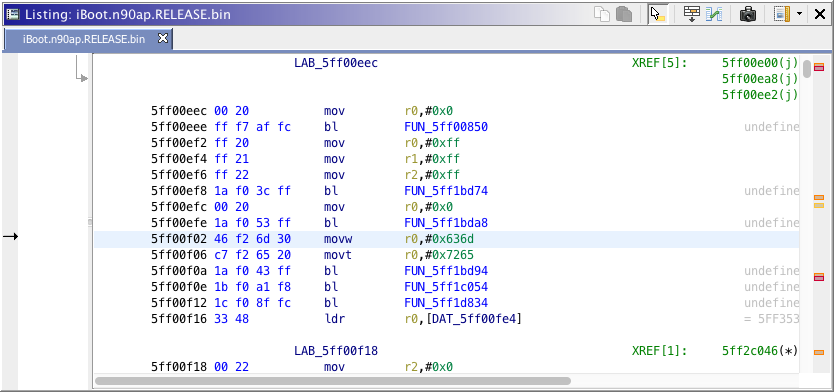Click the movw mnemonic

click(x=338, y=239)
